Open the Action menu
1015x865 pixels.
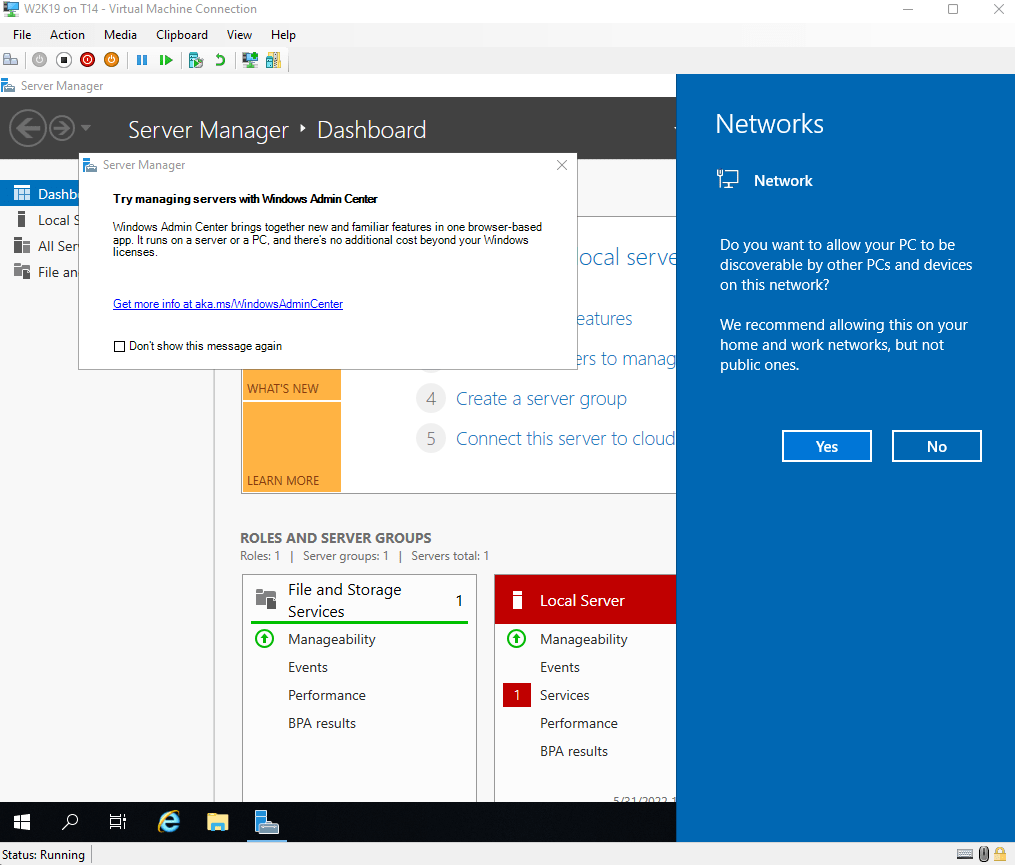(x=67, y=35)
